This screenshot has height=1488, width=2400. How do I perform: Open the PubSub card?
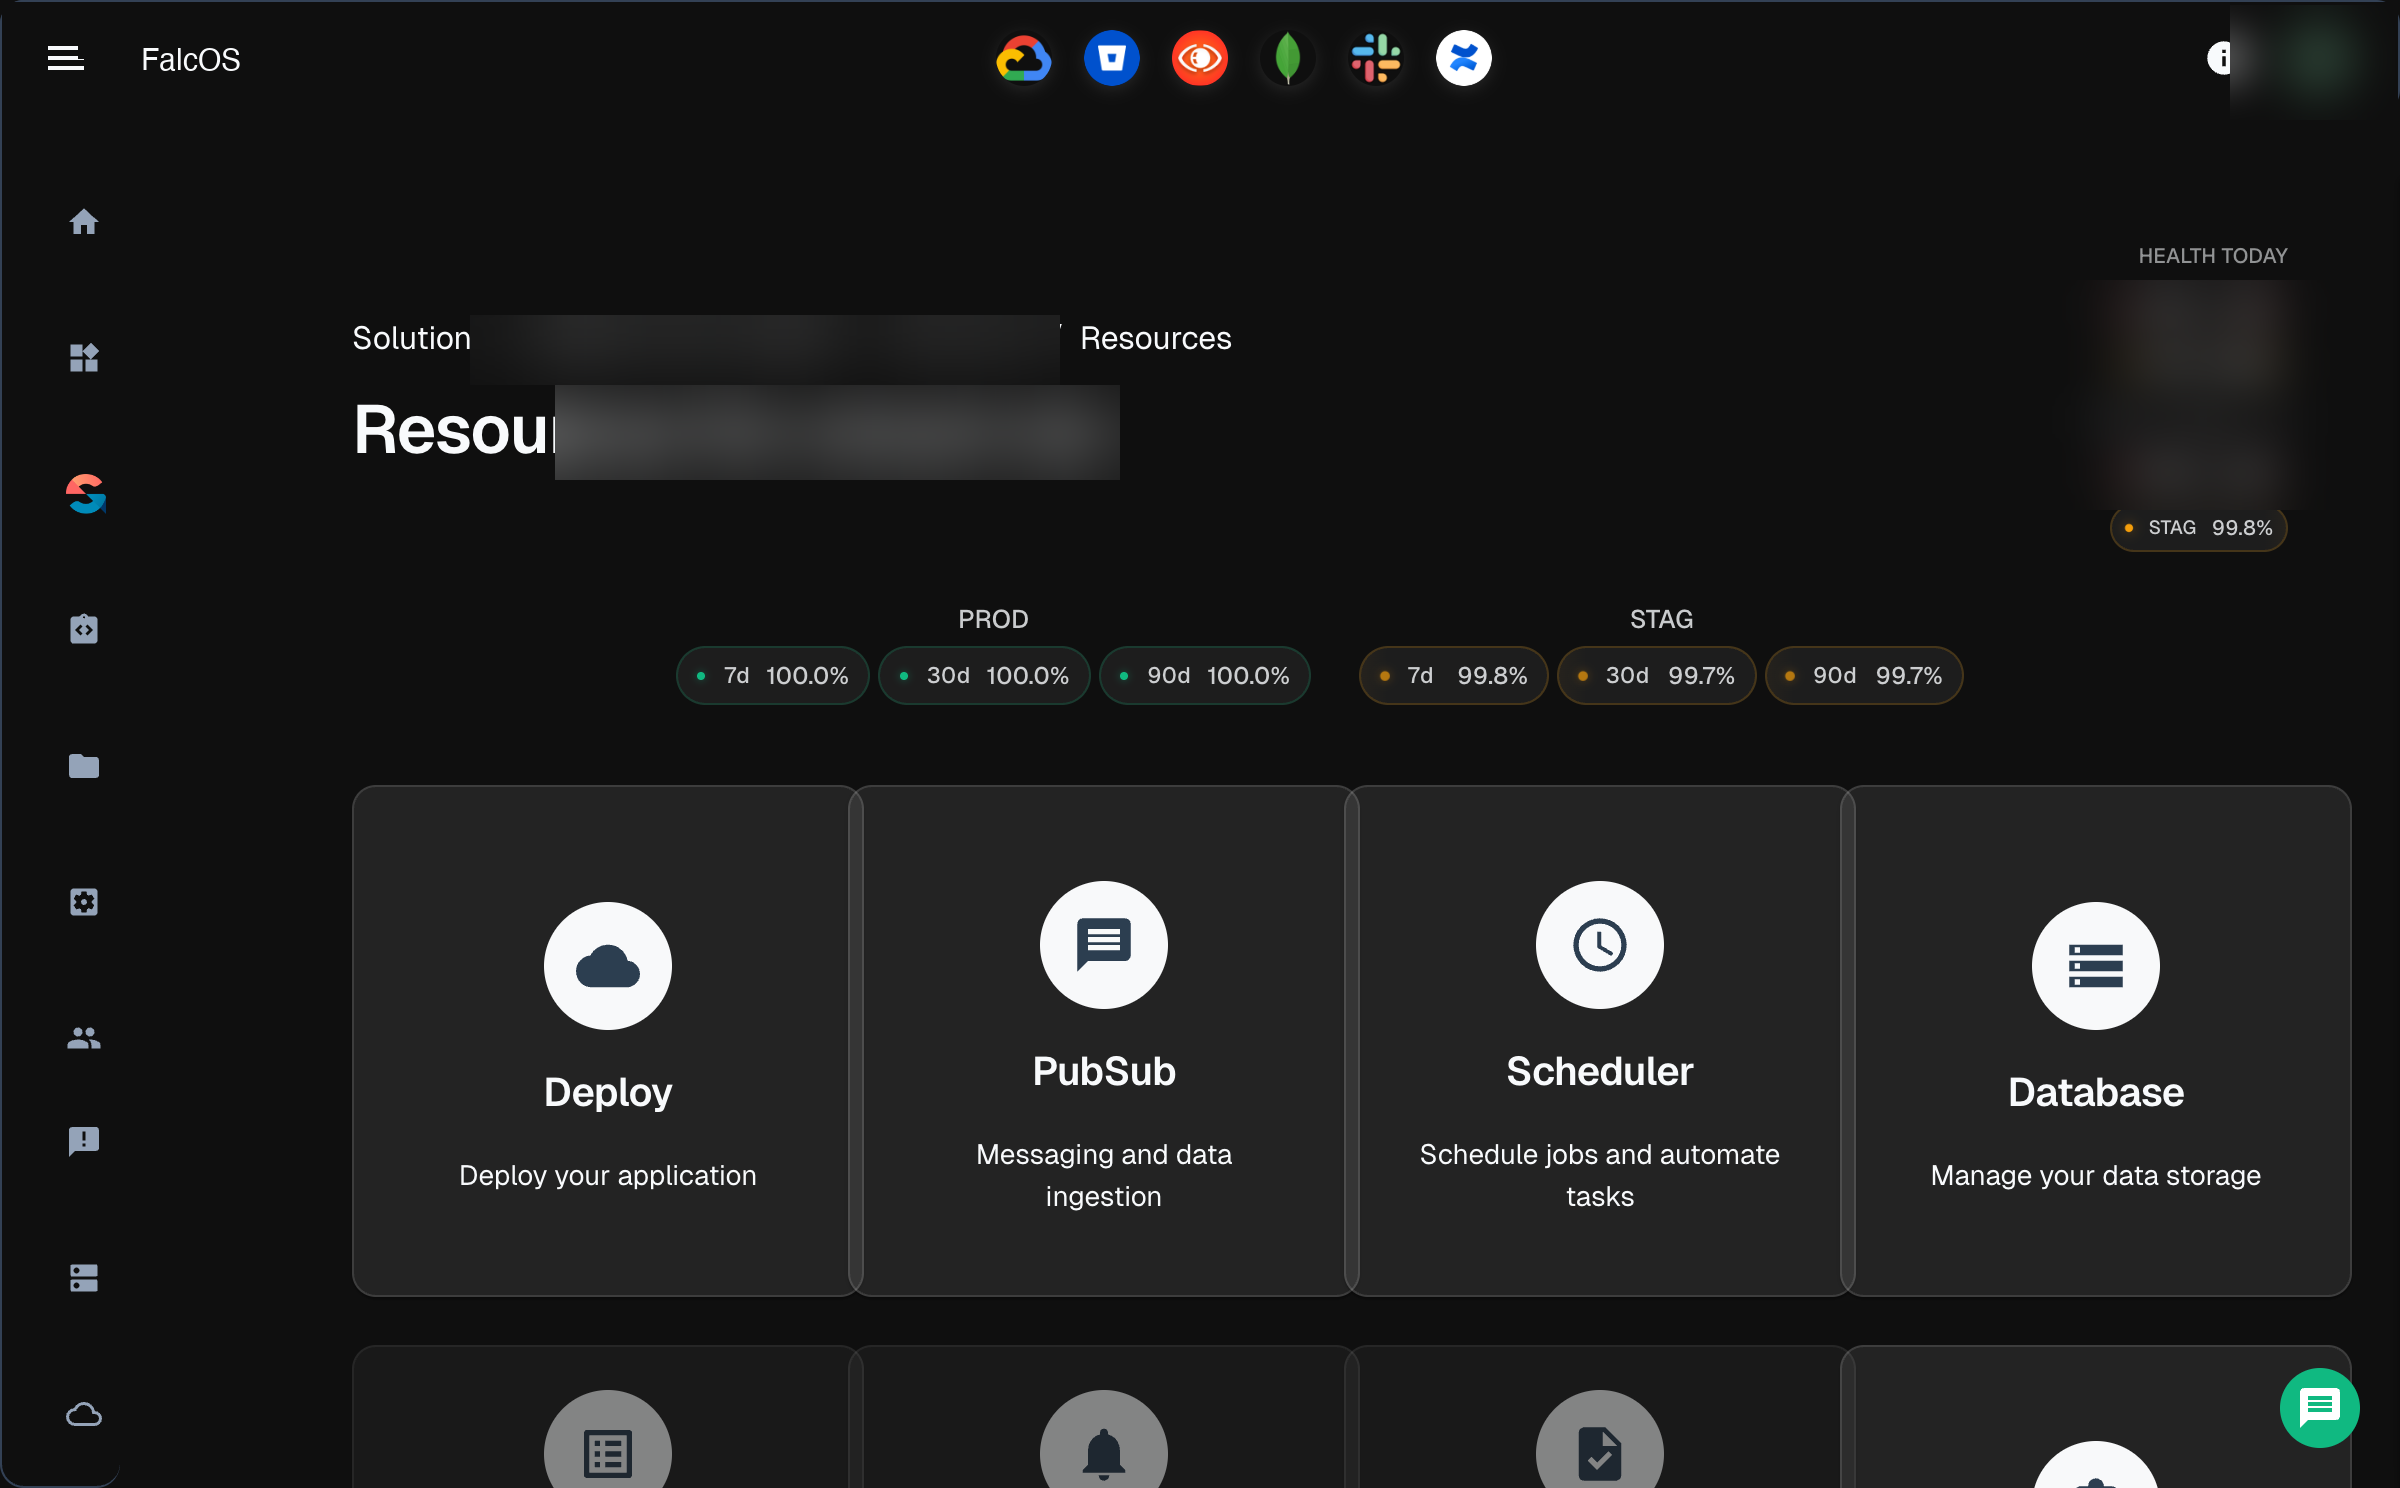[x=1103, y=1040]
